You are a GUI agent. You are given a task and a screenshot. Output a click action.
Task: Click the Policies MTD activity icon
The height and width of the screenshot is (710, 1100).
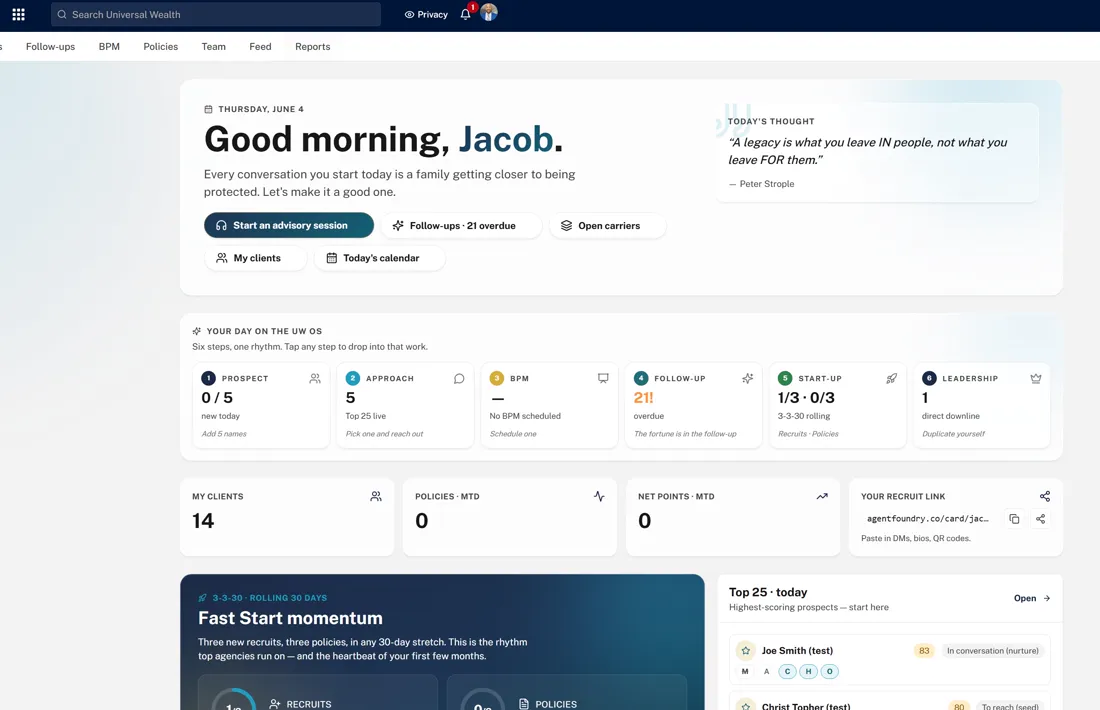pyautogui.click(x=599, y=496)
